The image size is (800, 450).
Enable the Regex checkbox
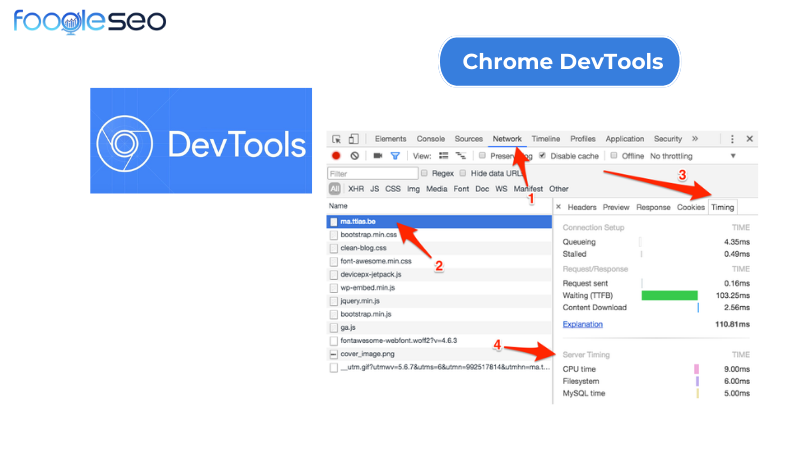(422, 173)
